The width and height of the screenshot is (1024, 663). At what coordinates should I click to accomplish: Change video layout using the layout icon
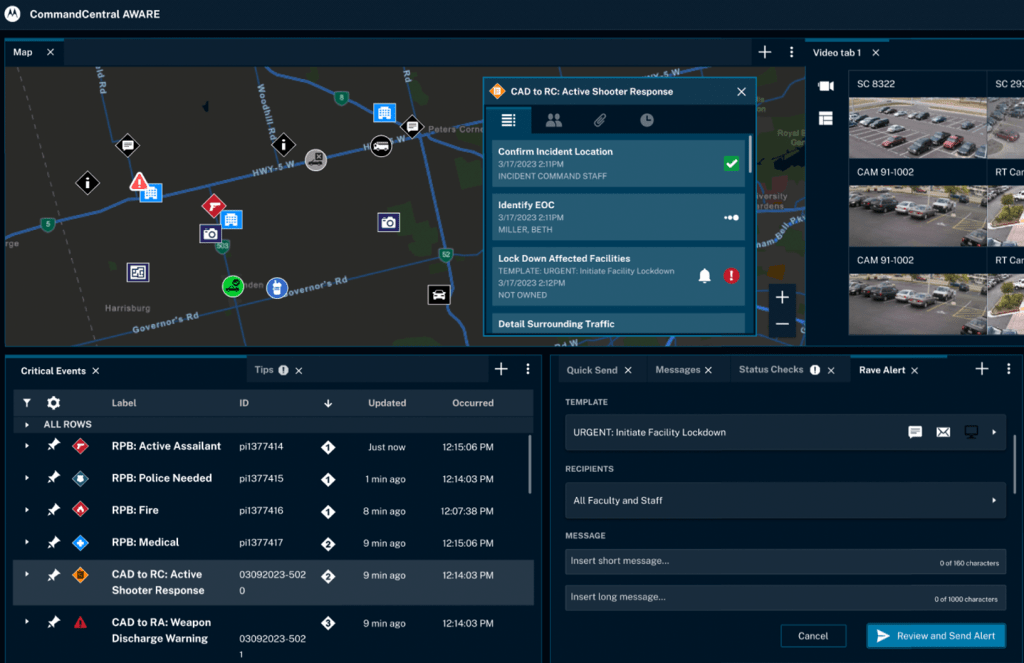click(825, 118)
